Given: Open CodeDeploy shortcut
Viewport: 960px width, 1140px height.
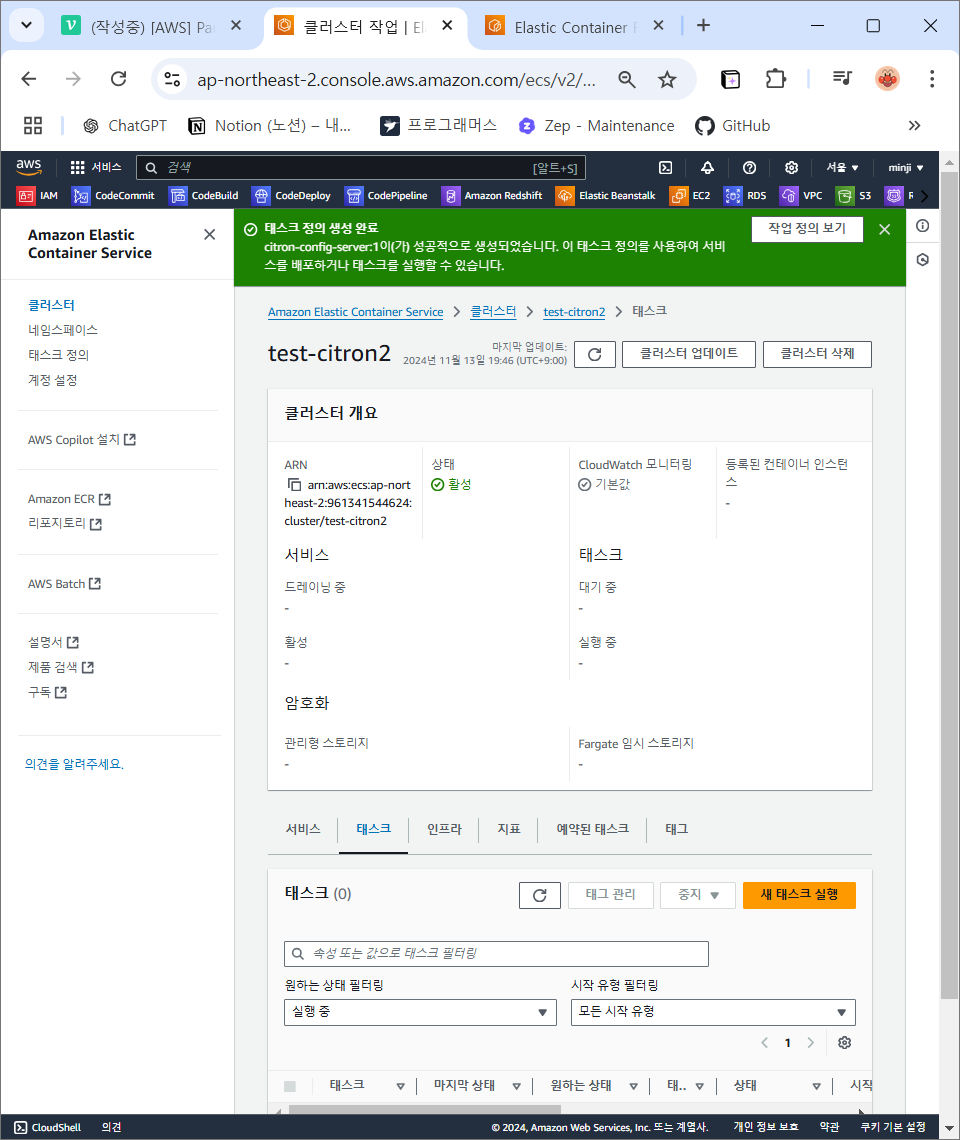Looking at the screenshot, I should [292, 196].
